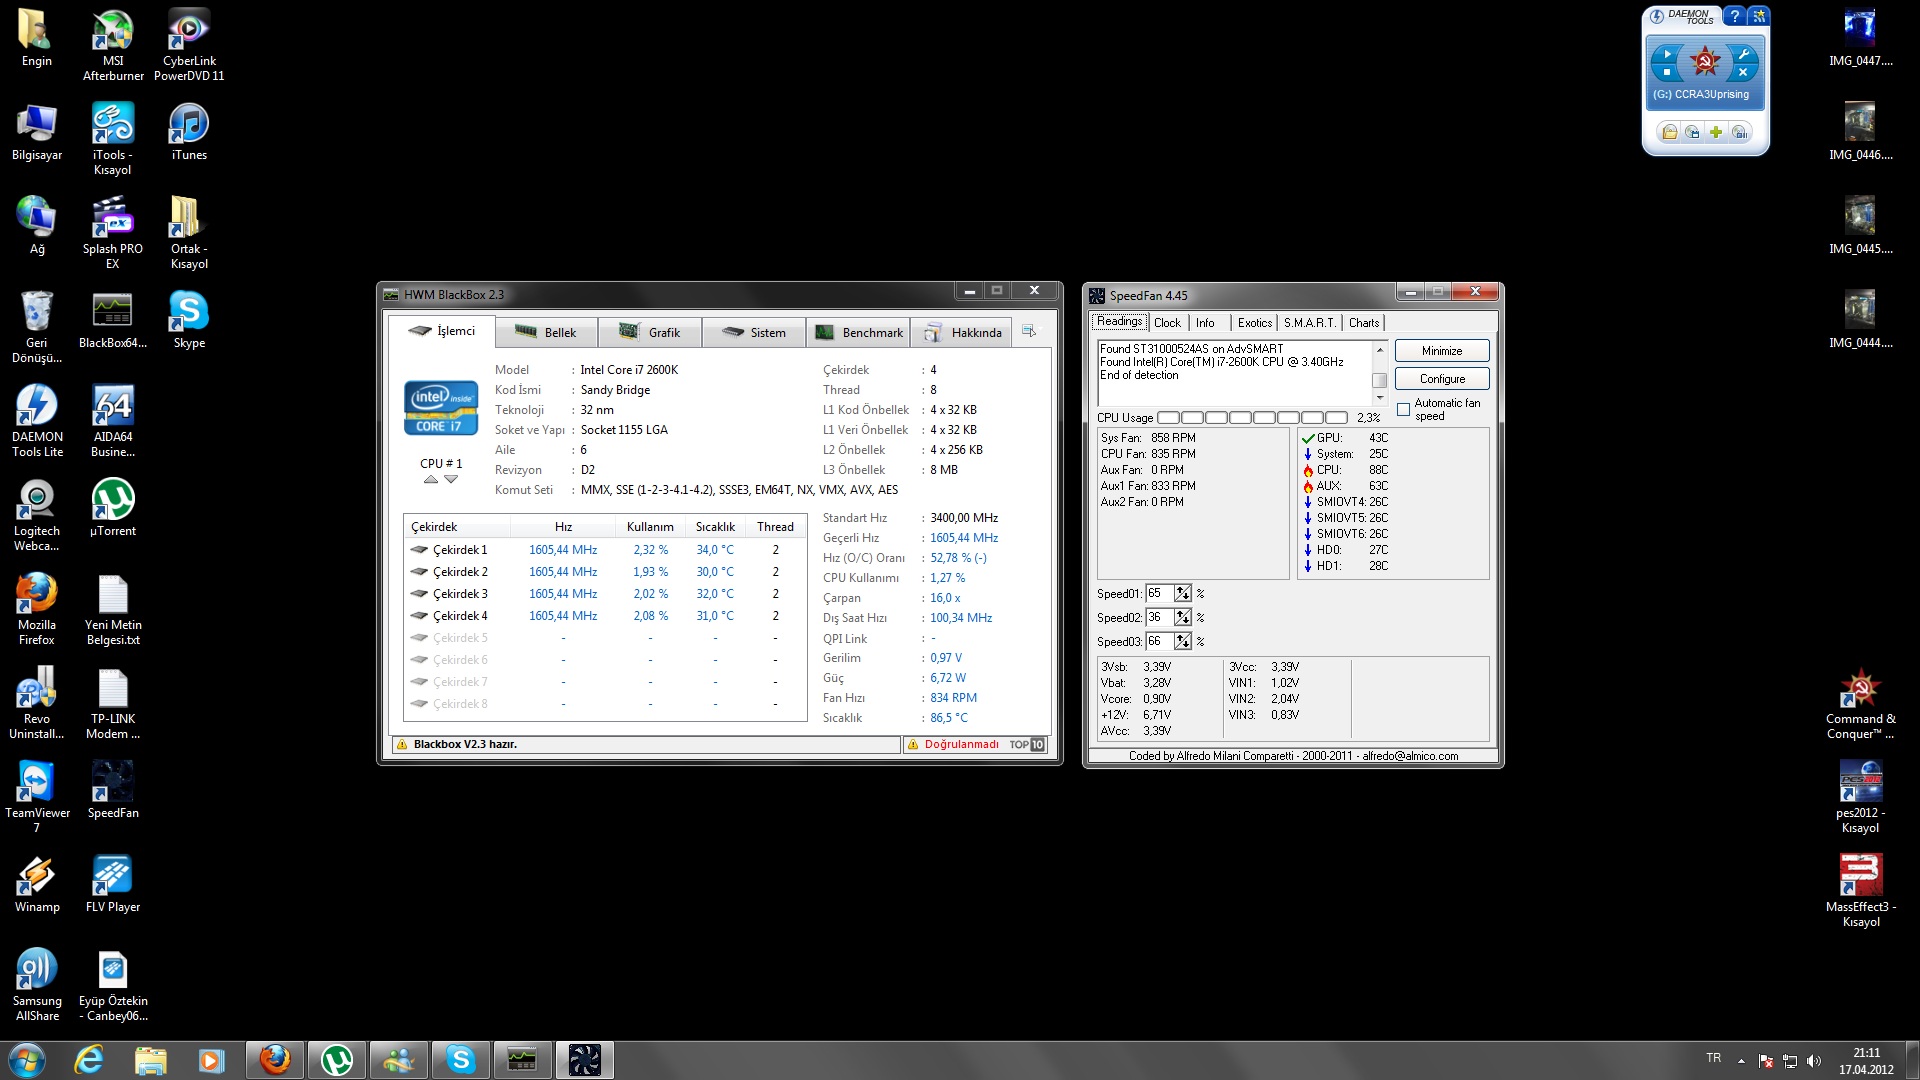Switch to the Bellek tab in HWM BlackBox
The height and width of the screenshot is (1080, 1920).
546,332
